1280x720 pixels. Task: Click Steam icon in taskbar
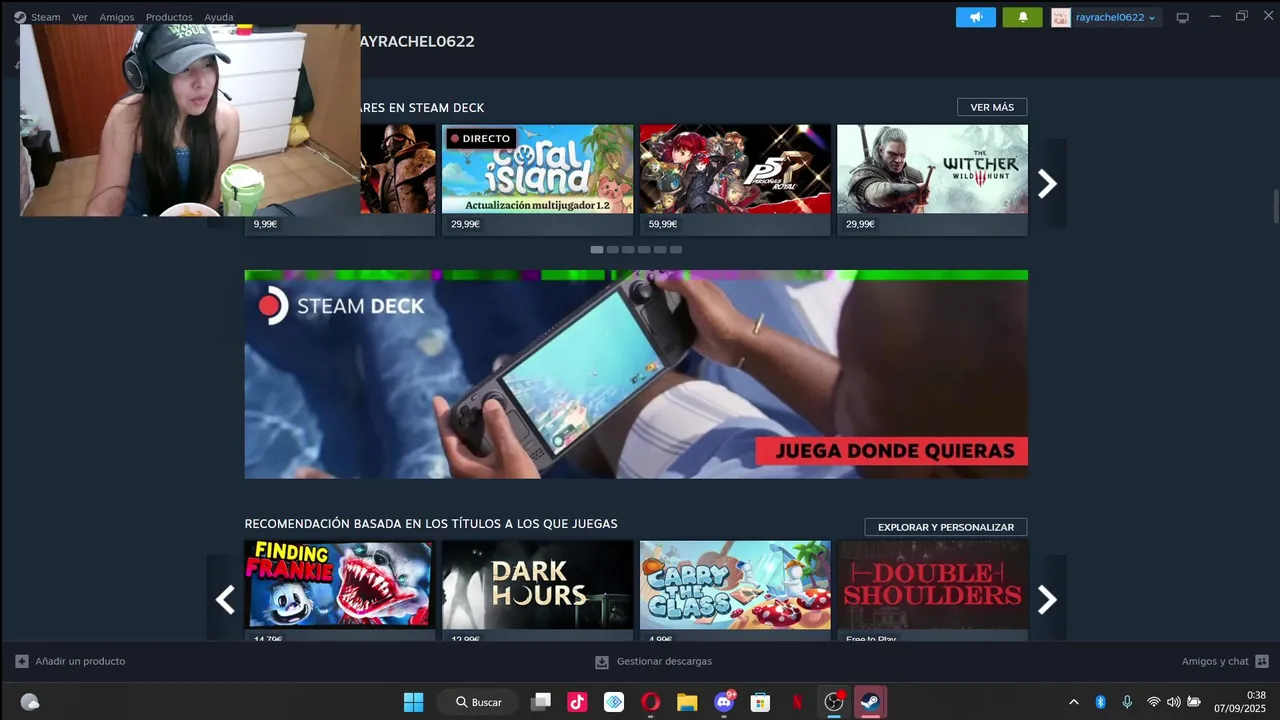[870, 702]
